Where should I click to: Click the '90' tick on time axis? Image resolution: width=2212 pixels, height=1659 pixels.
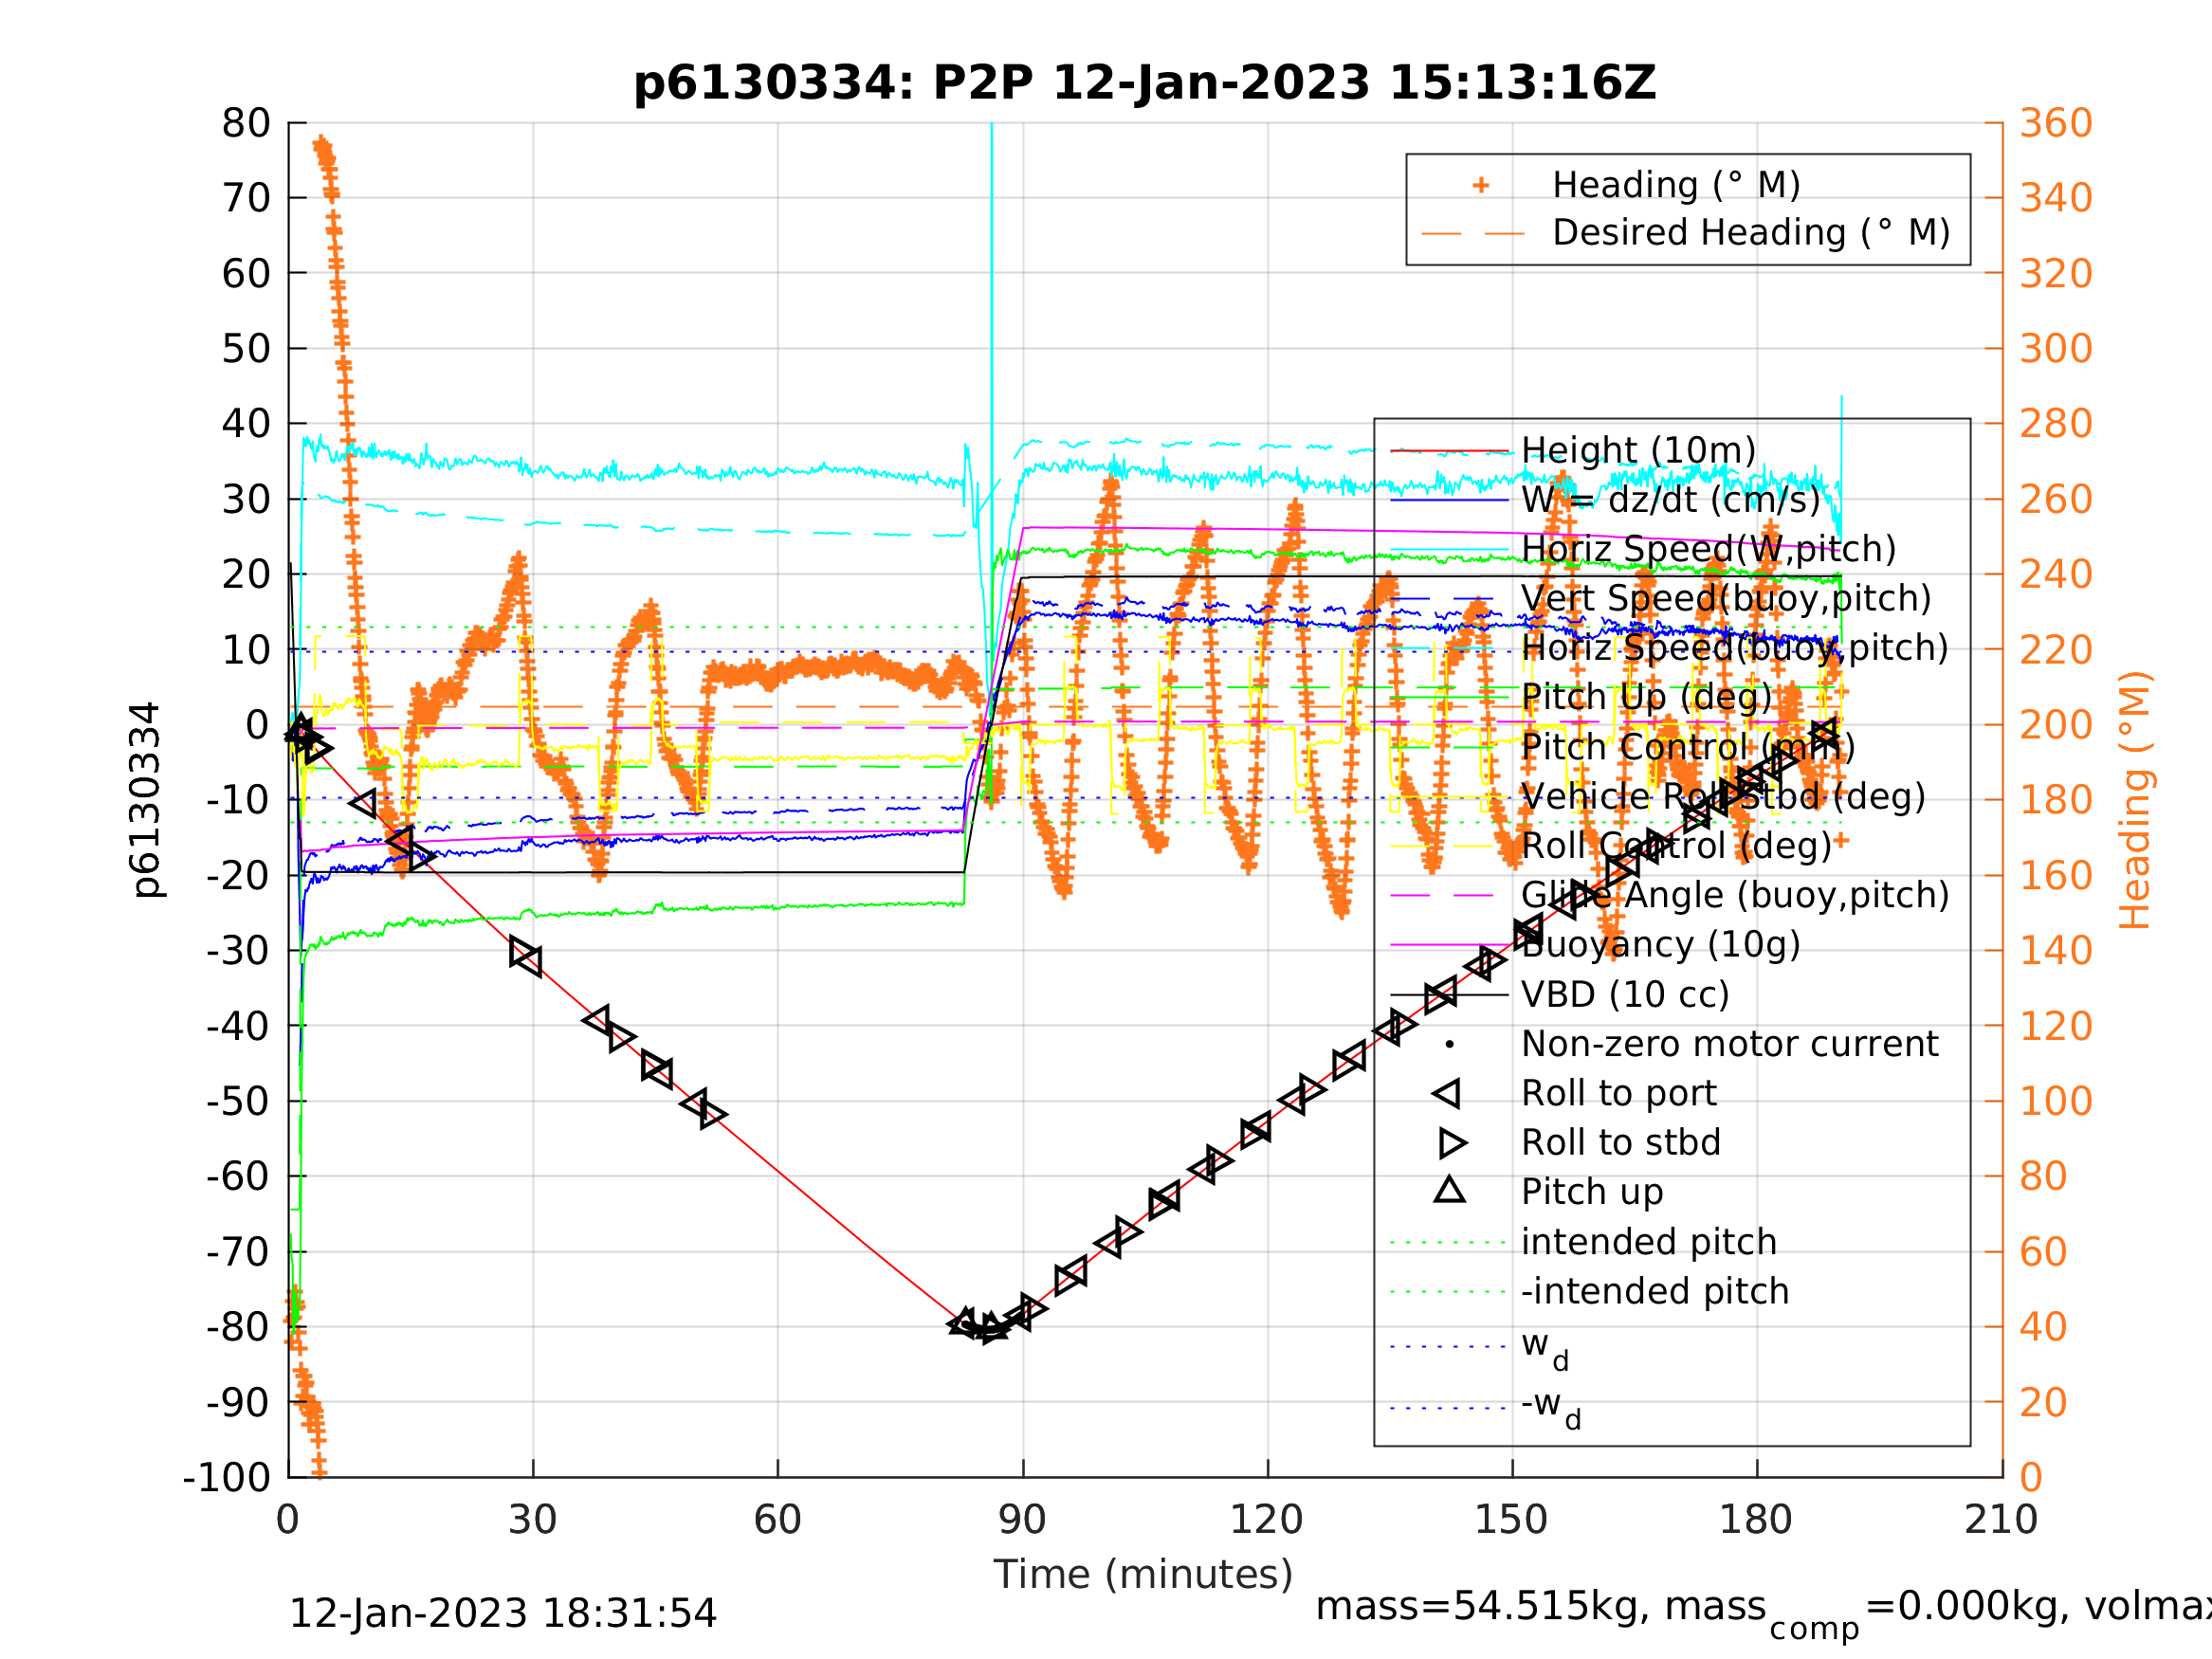pos(1022,1520)
